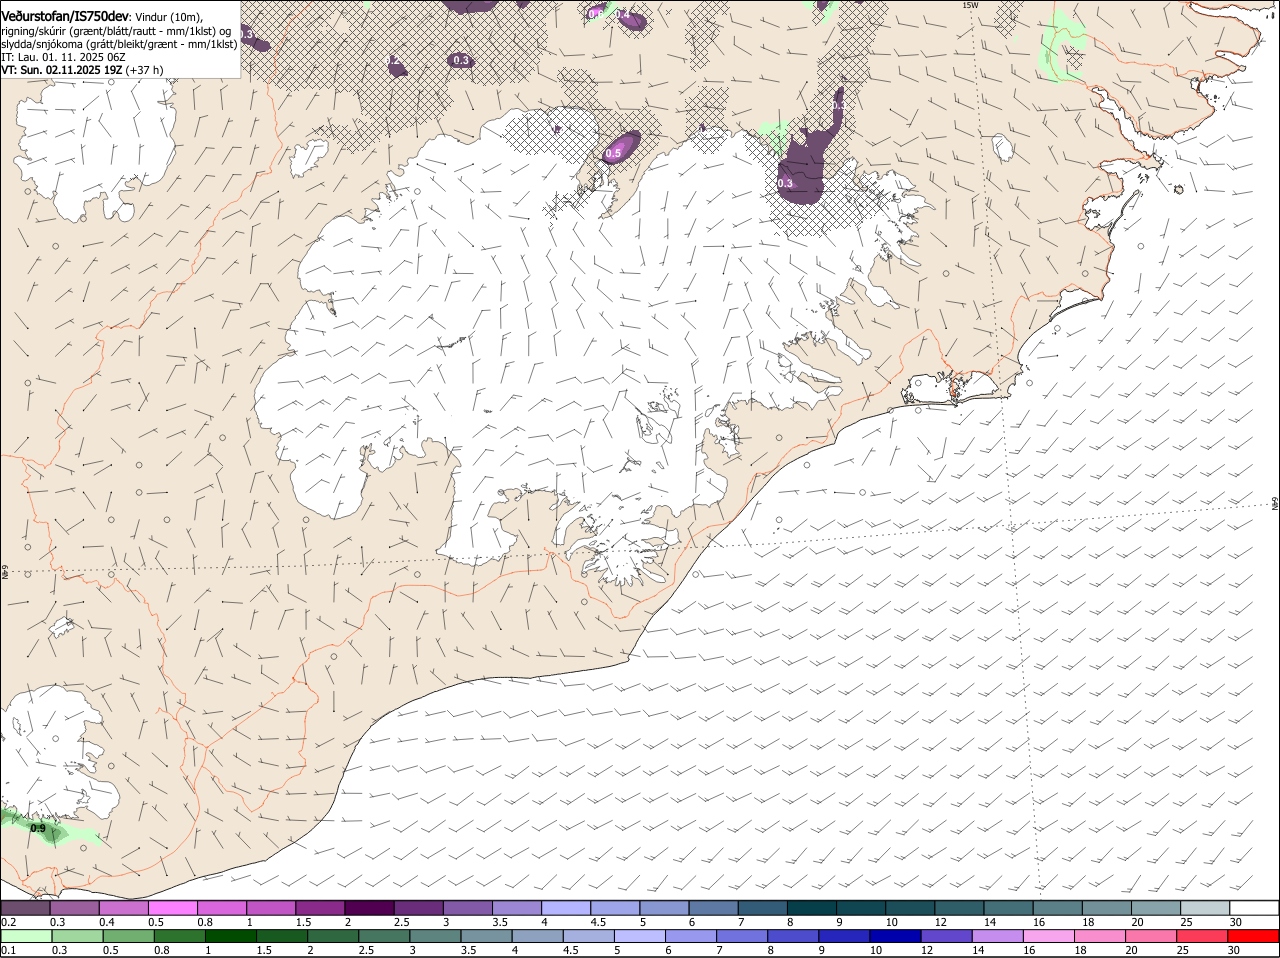Click the '15W' longitude label
The height and width of the screenshot is (958, 1280).
[970, 5]
